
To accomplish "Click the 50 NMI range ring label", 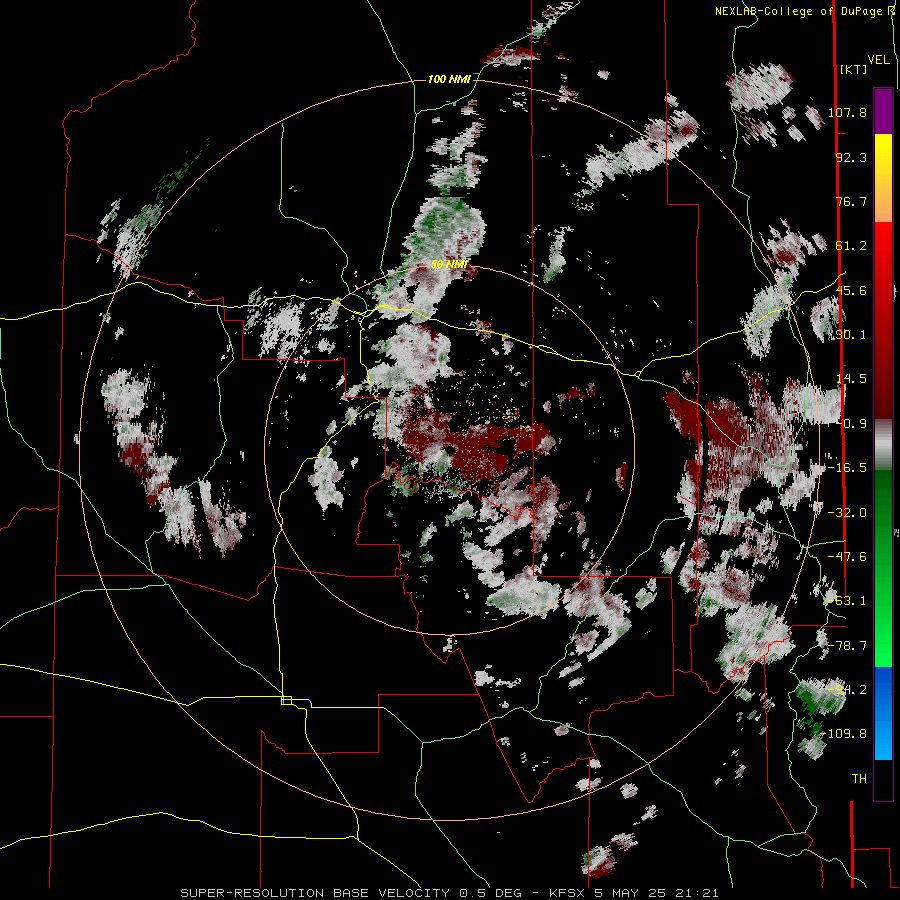I will pos(449,265).
